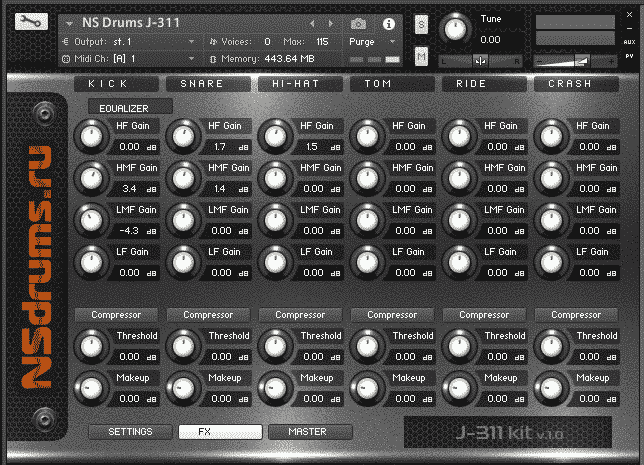This screenshot has width=644, height=465.
Task: Toggle the Mute M button
Action: coord(421,56)
